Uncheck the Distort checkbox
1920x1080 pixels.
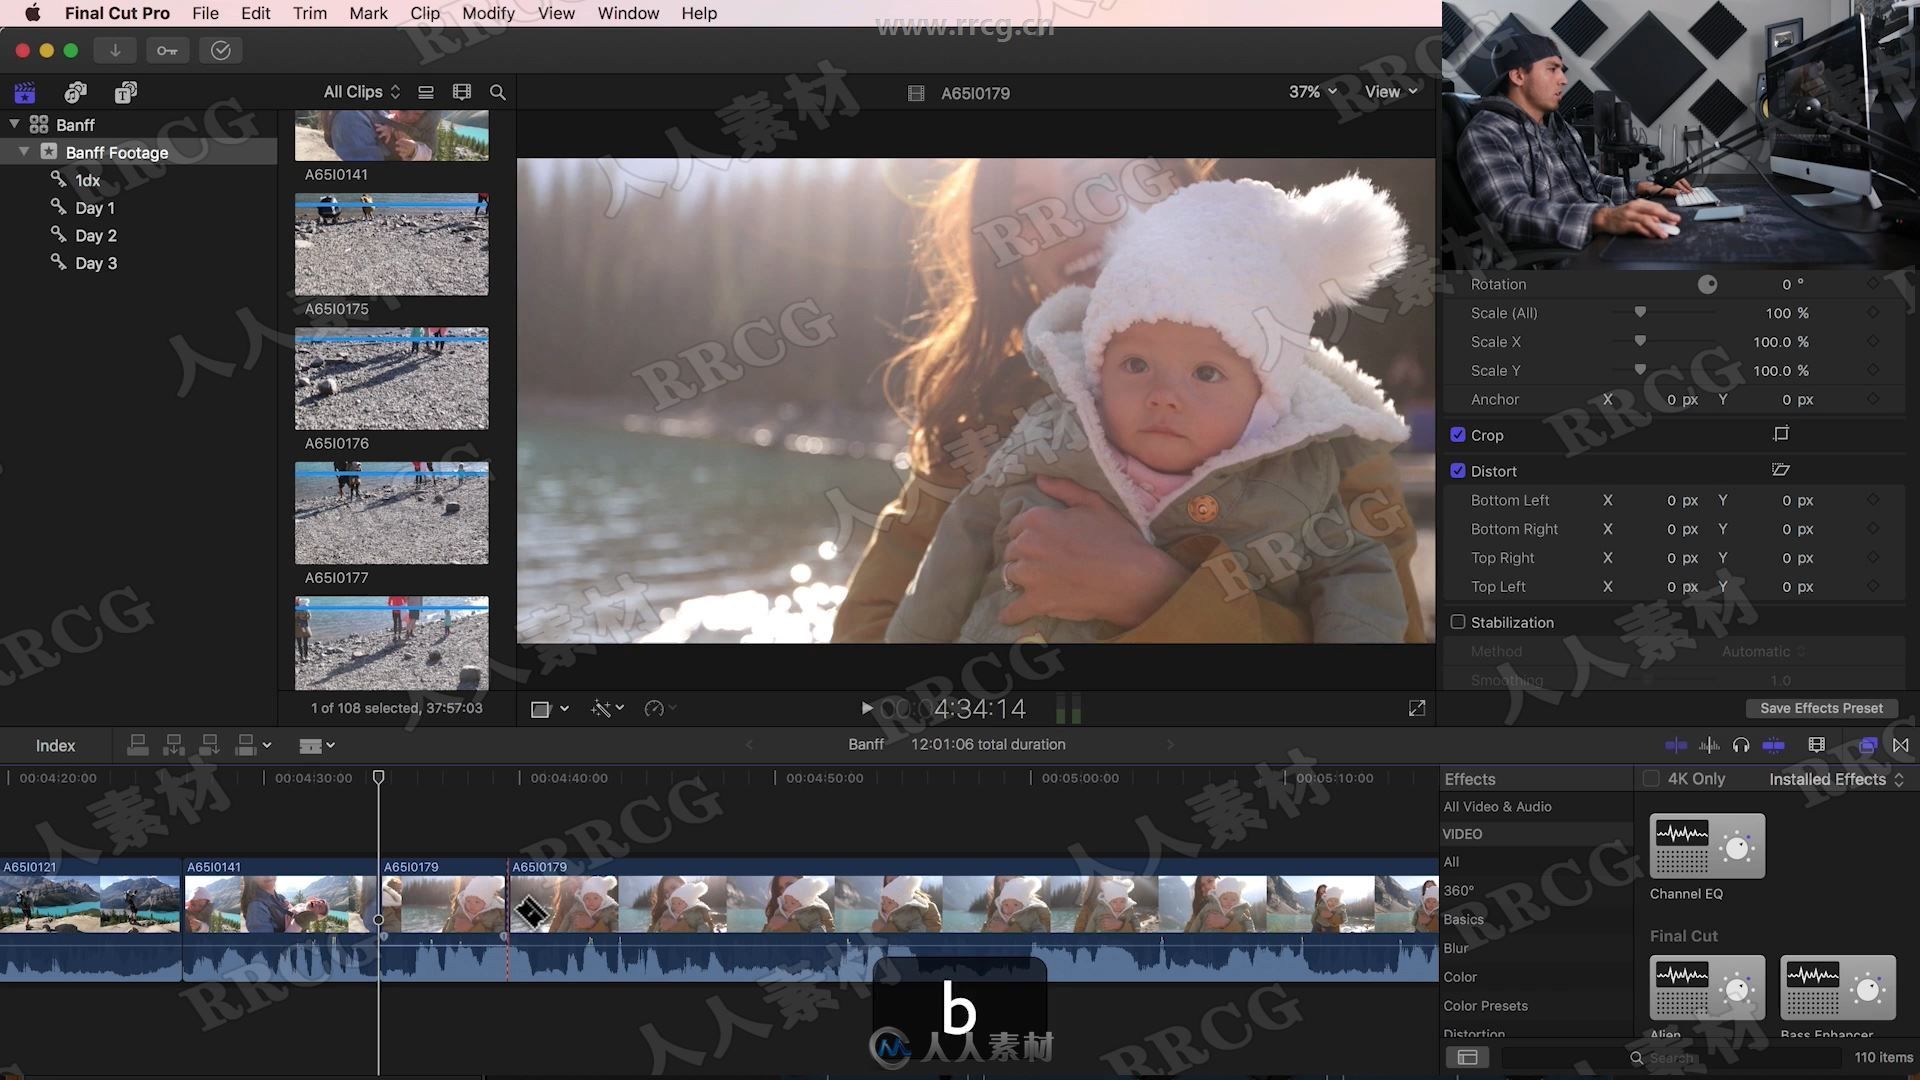tap(1458, 471)
